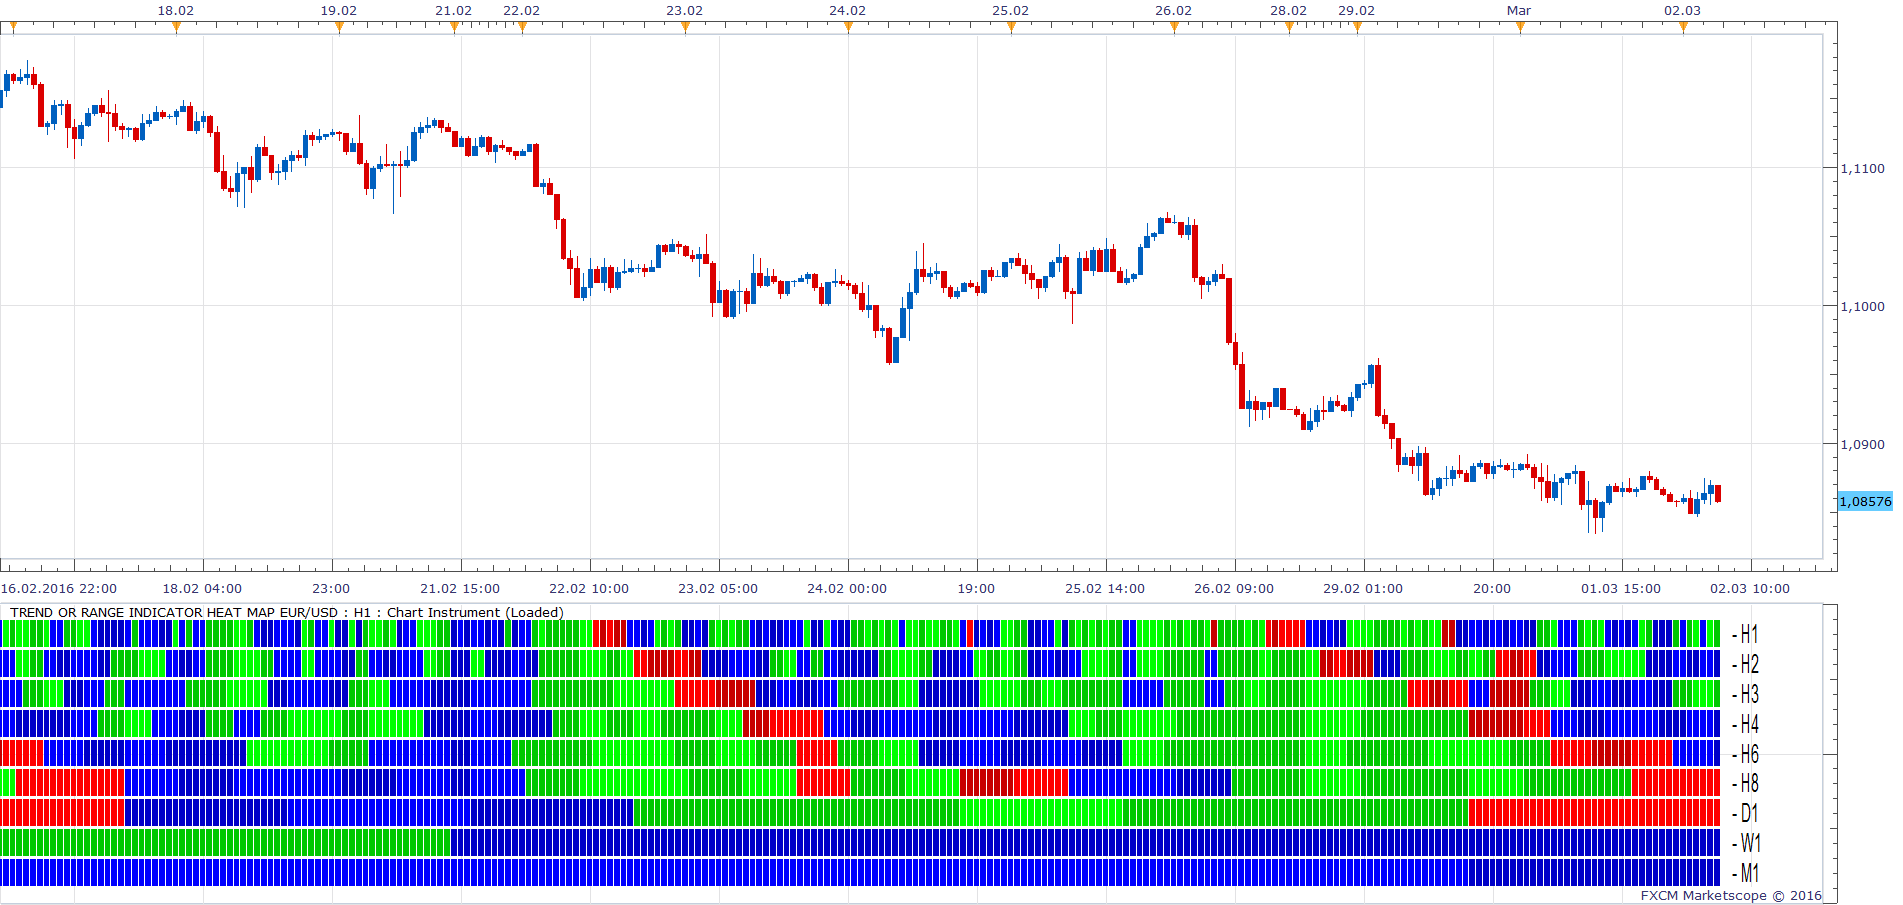Click the orange date marker under 23.02
Screen dimensions: 1903x905
click(x=685, y=27)
